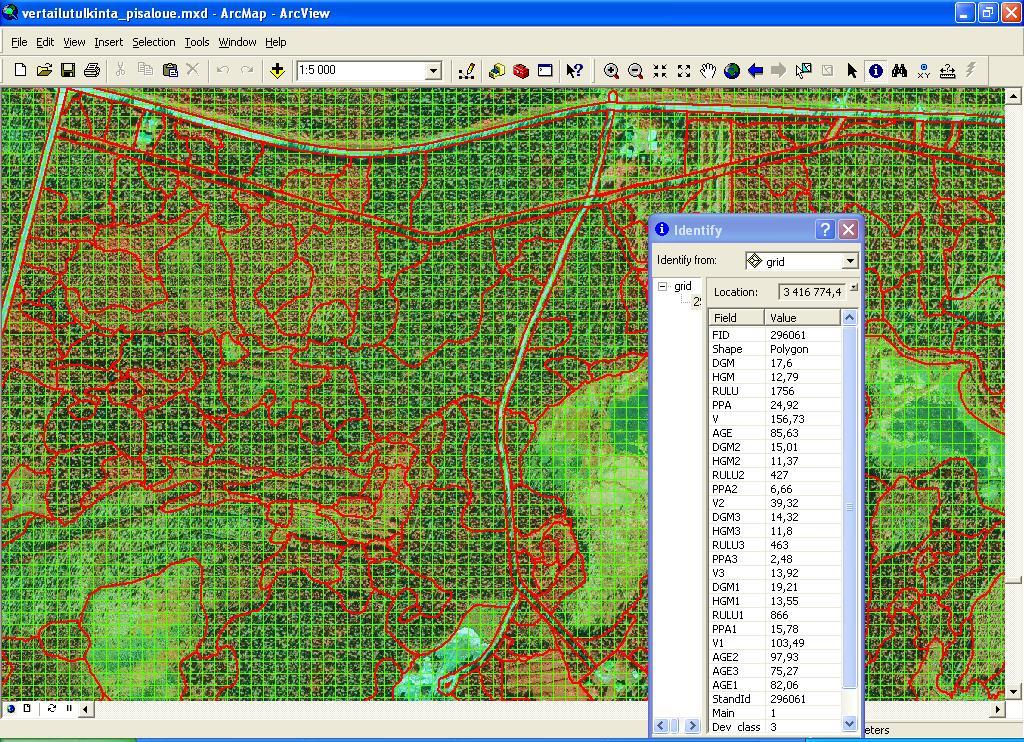The image size is (1024, 742).
Task: Activate the Identify tool in toolbar
Action: click(876, 71)
